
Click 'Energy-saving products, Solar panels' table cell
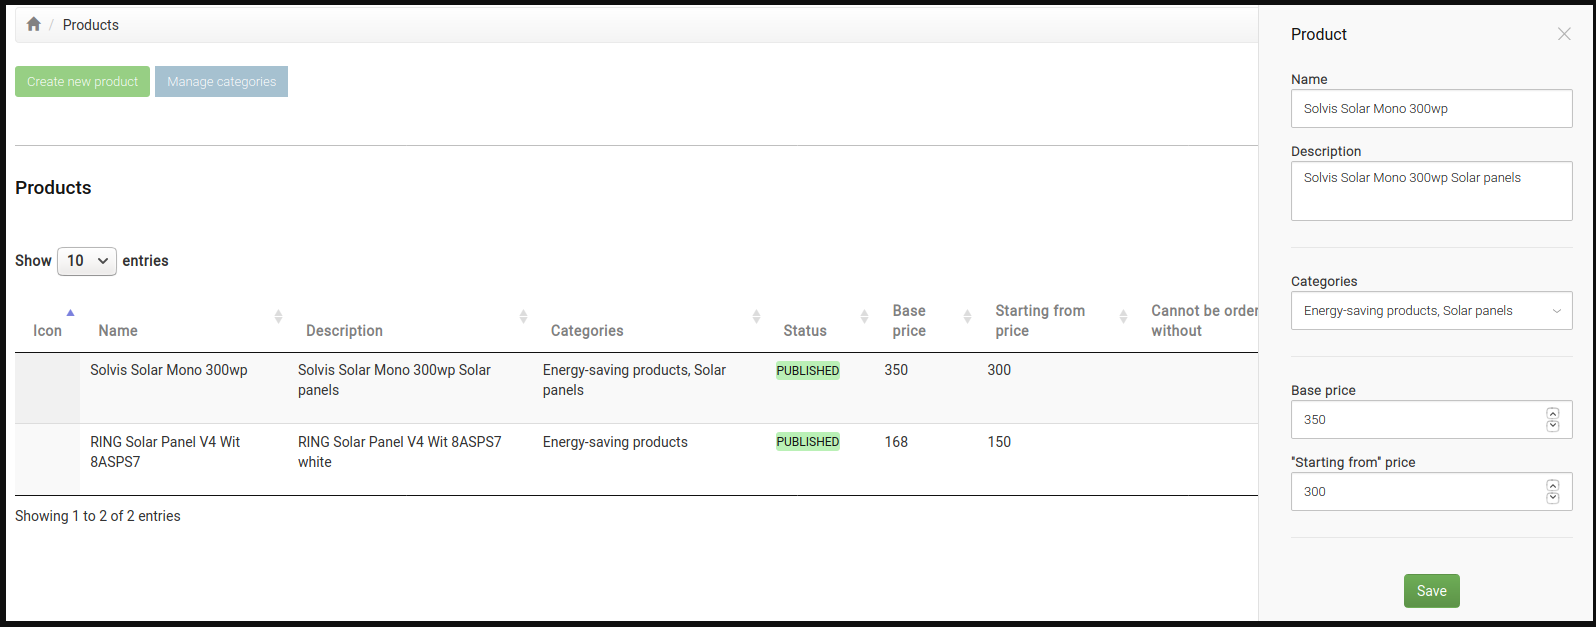click(635, 380)
